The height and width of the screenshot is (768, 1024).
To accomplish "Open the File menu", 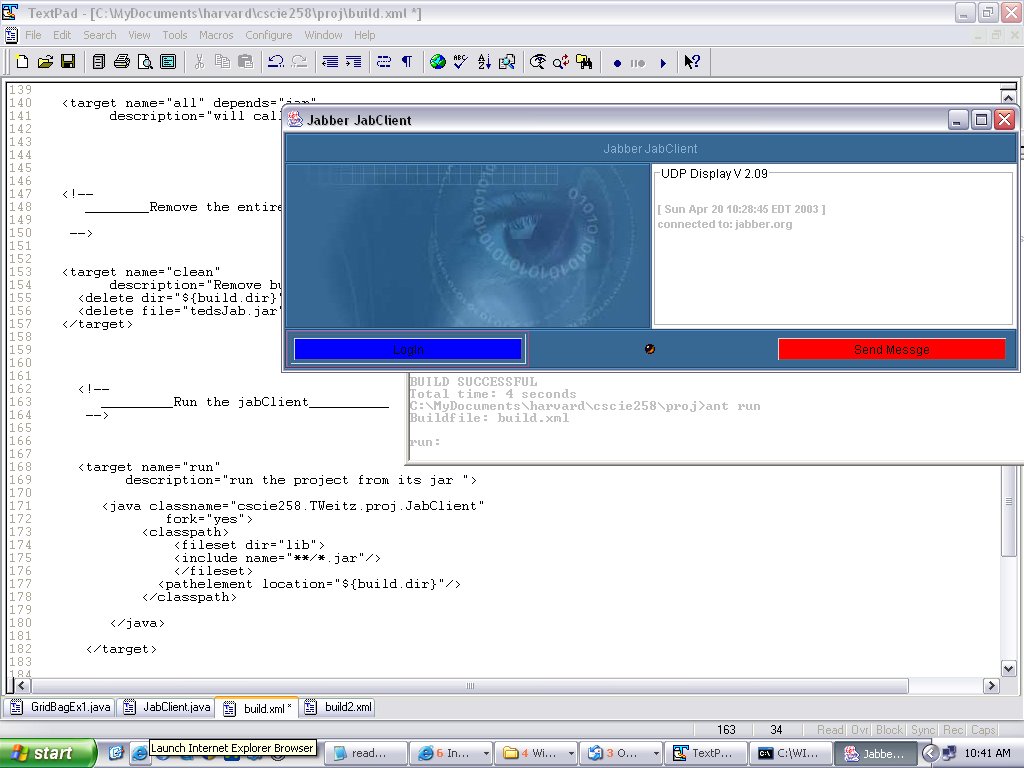I will [x=33, y=35].
